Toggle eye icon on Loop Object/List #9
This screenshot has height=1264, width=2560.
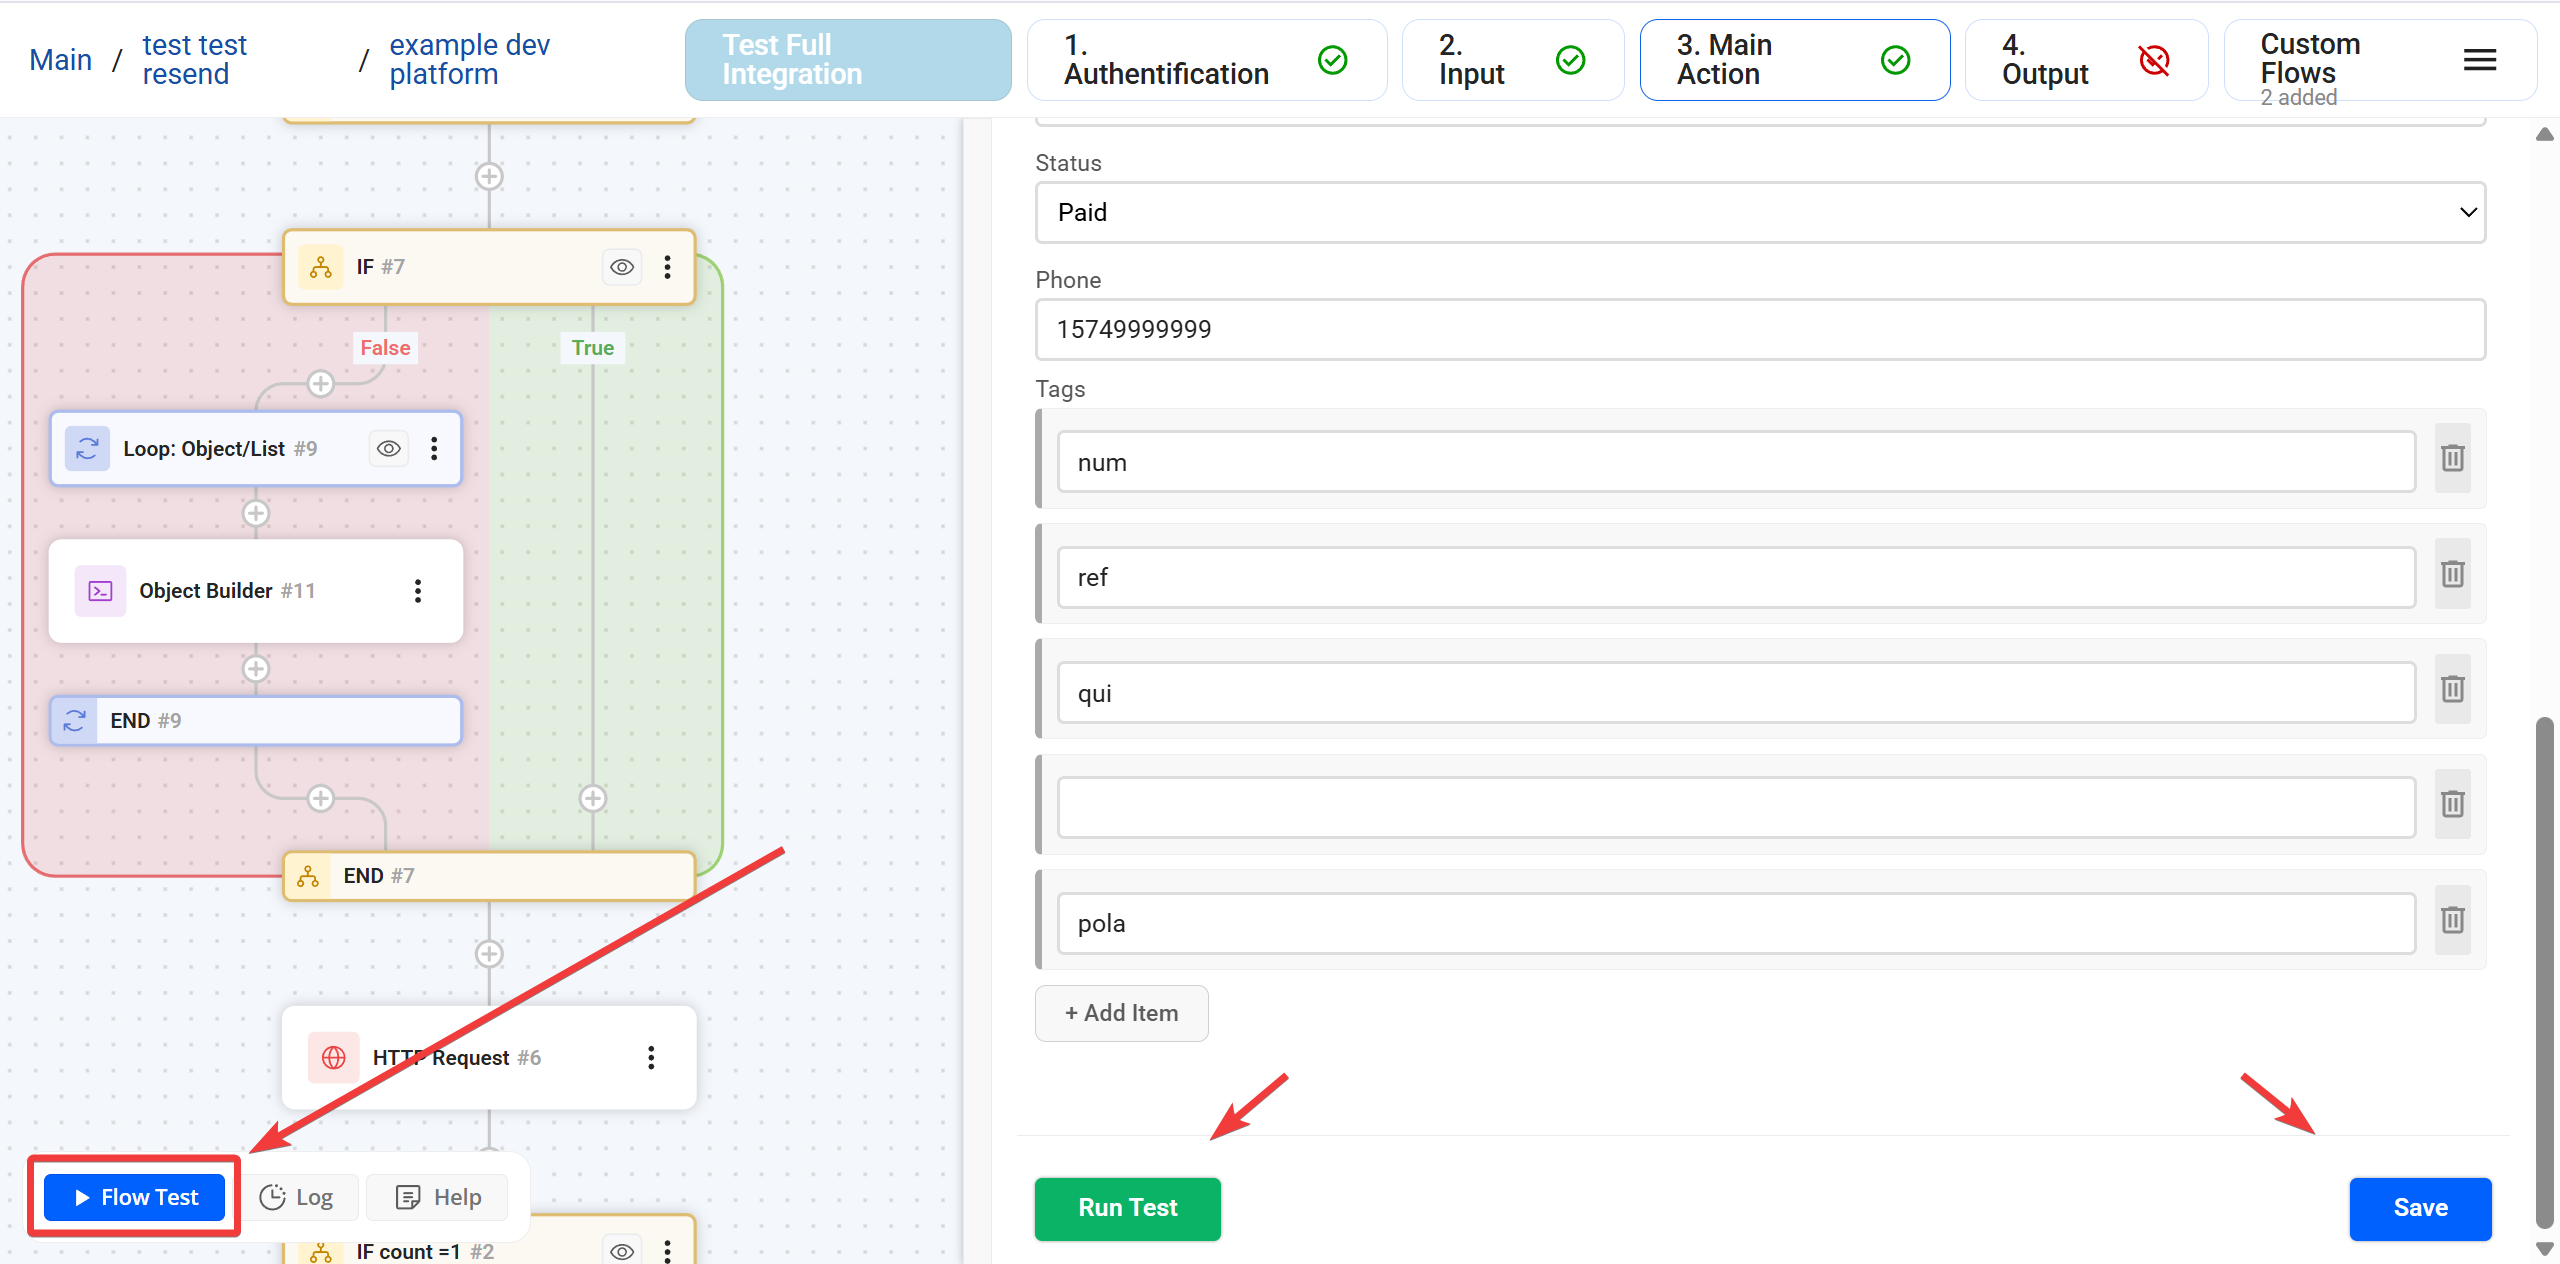click(x=389, y=449)
